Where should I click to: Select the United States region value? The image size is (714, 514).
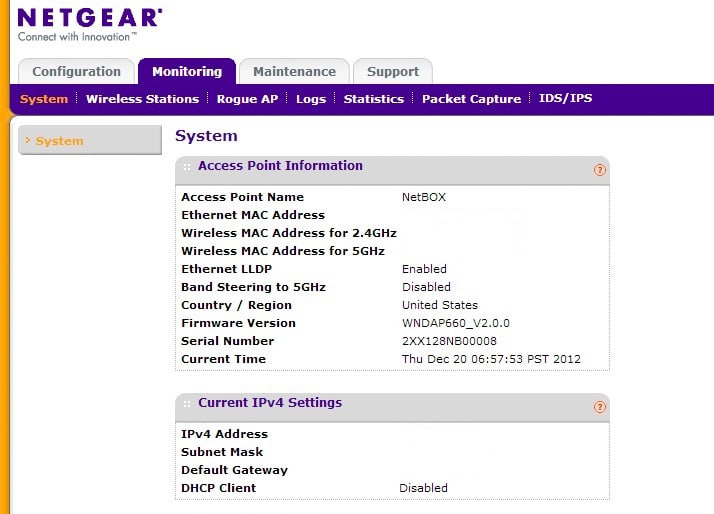coord(440,305)
